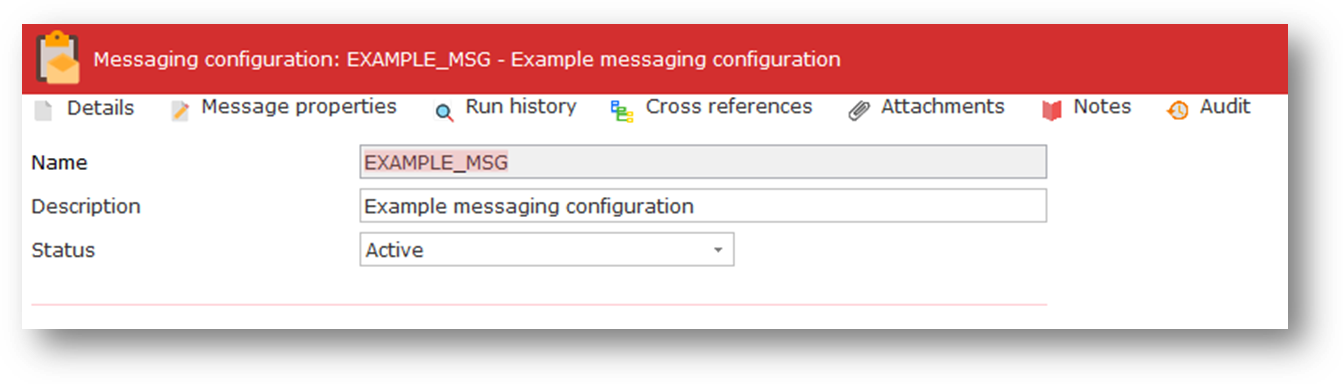
Task: Click the Run history magnifier icon
Action: pos(445,112)
